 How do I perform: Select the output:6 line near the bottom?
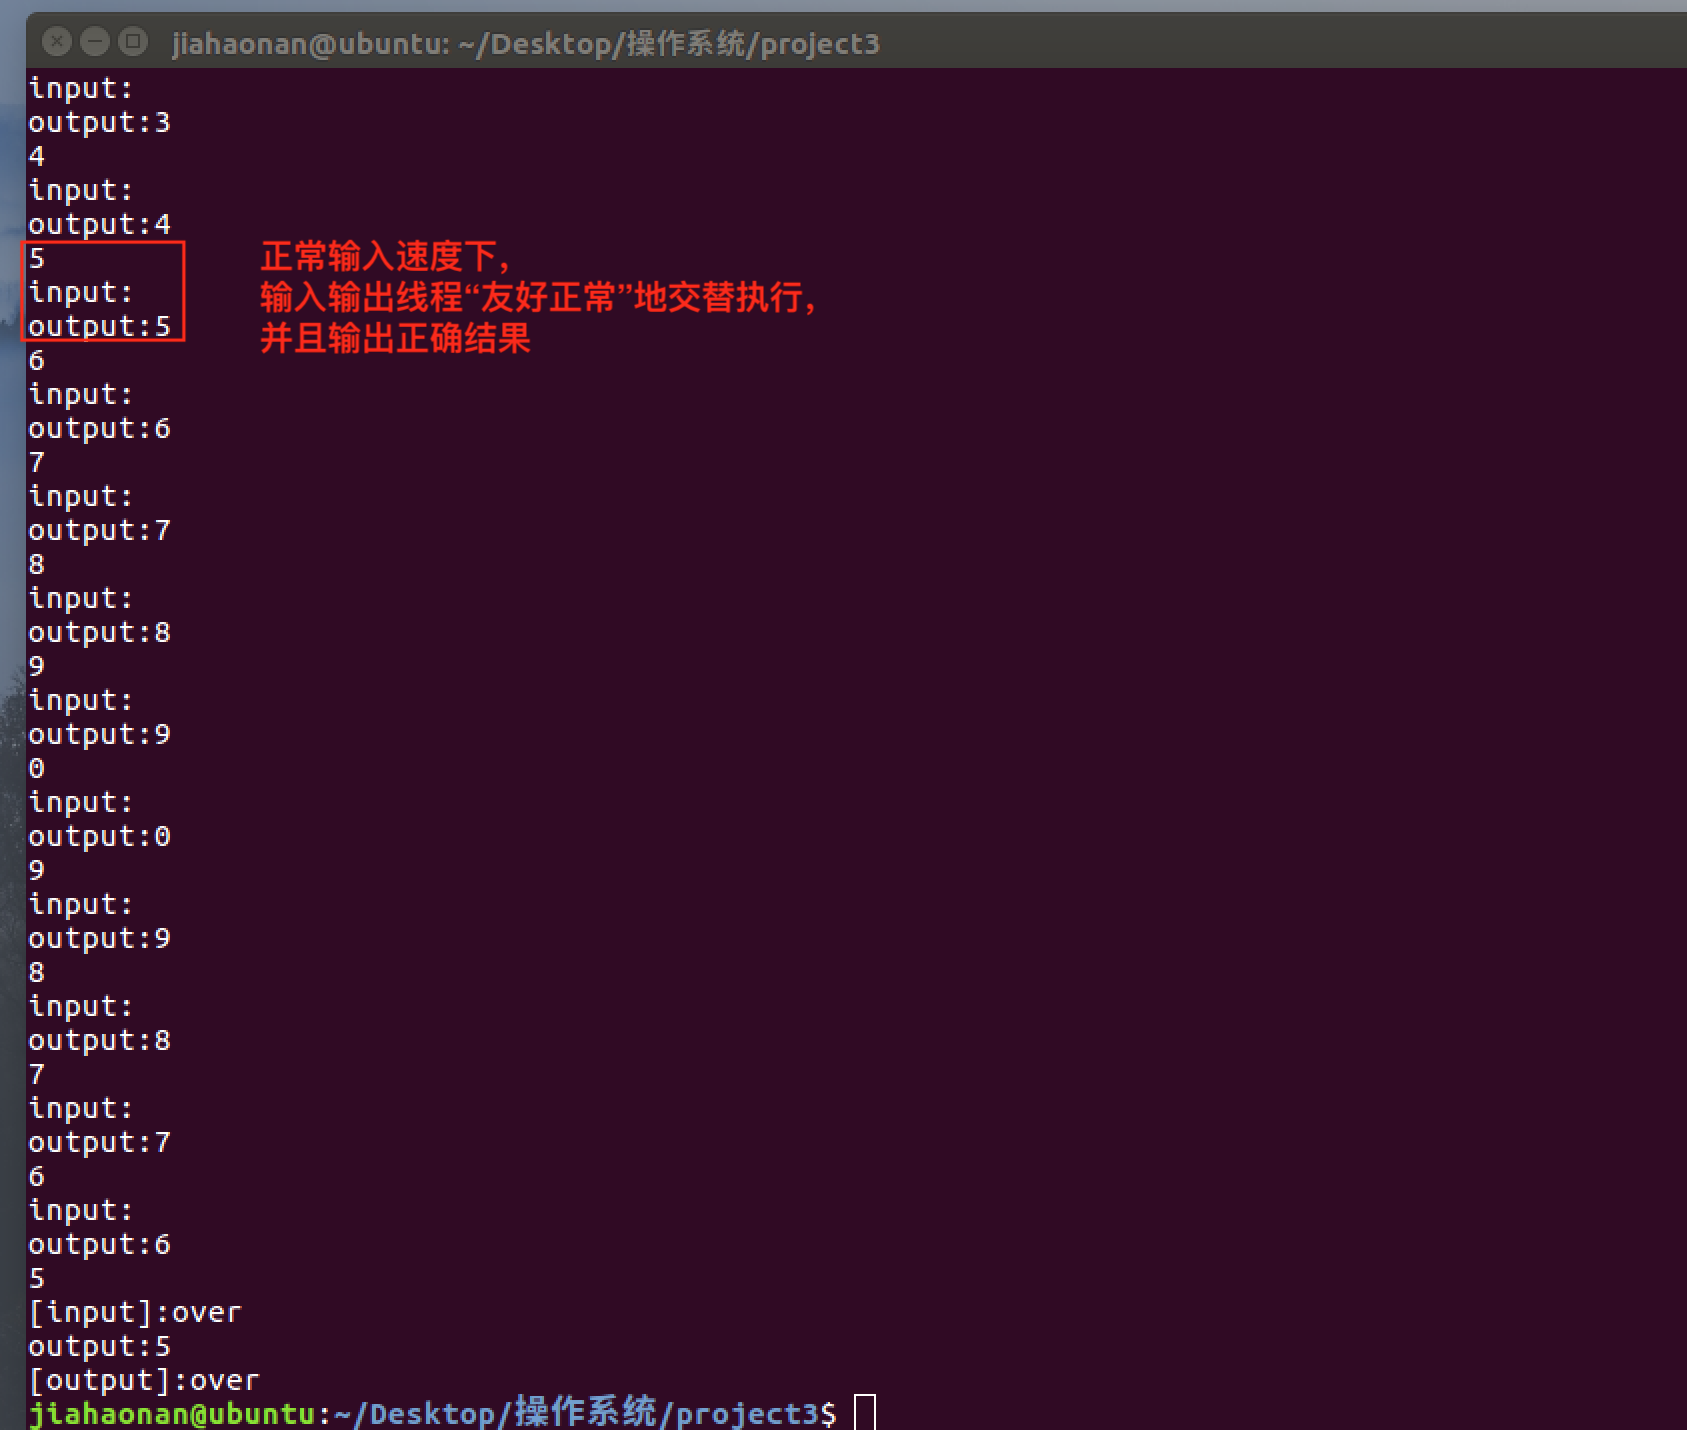(99, 1243)
